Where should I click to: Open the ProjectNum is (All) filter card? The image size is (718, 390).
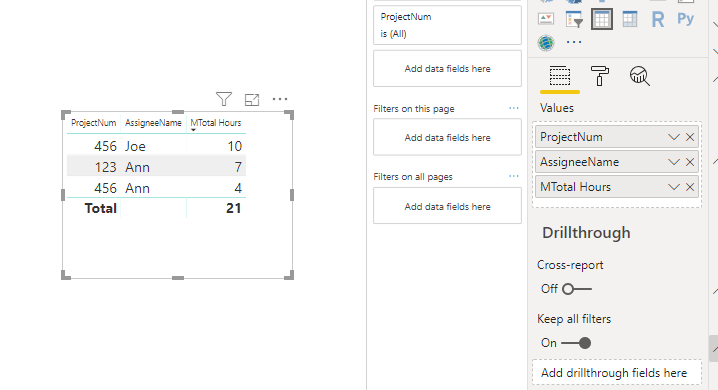(x=447, y=25)
